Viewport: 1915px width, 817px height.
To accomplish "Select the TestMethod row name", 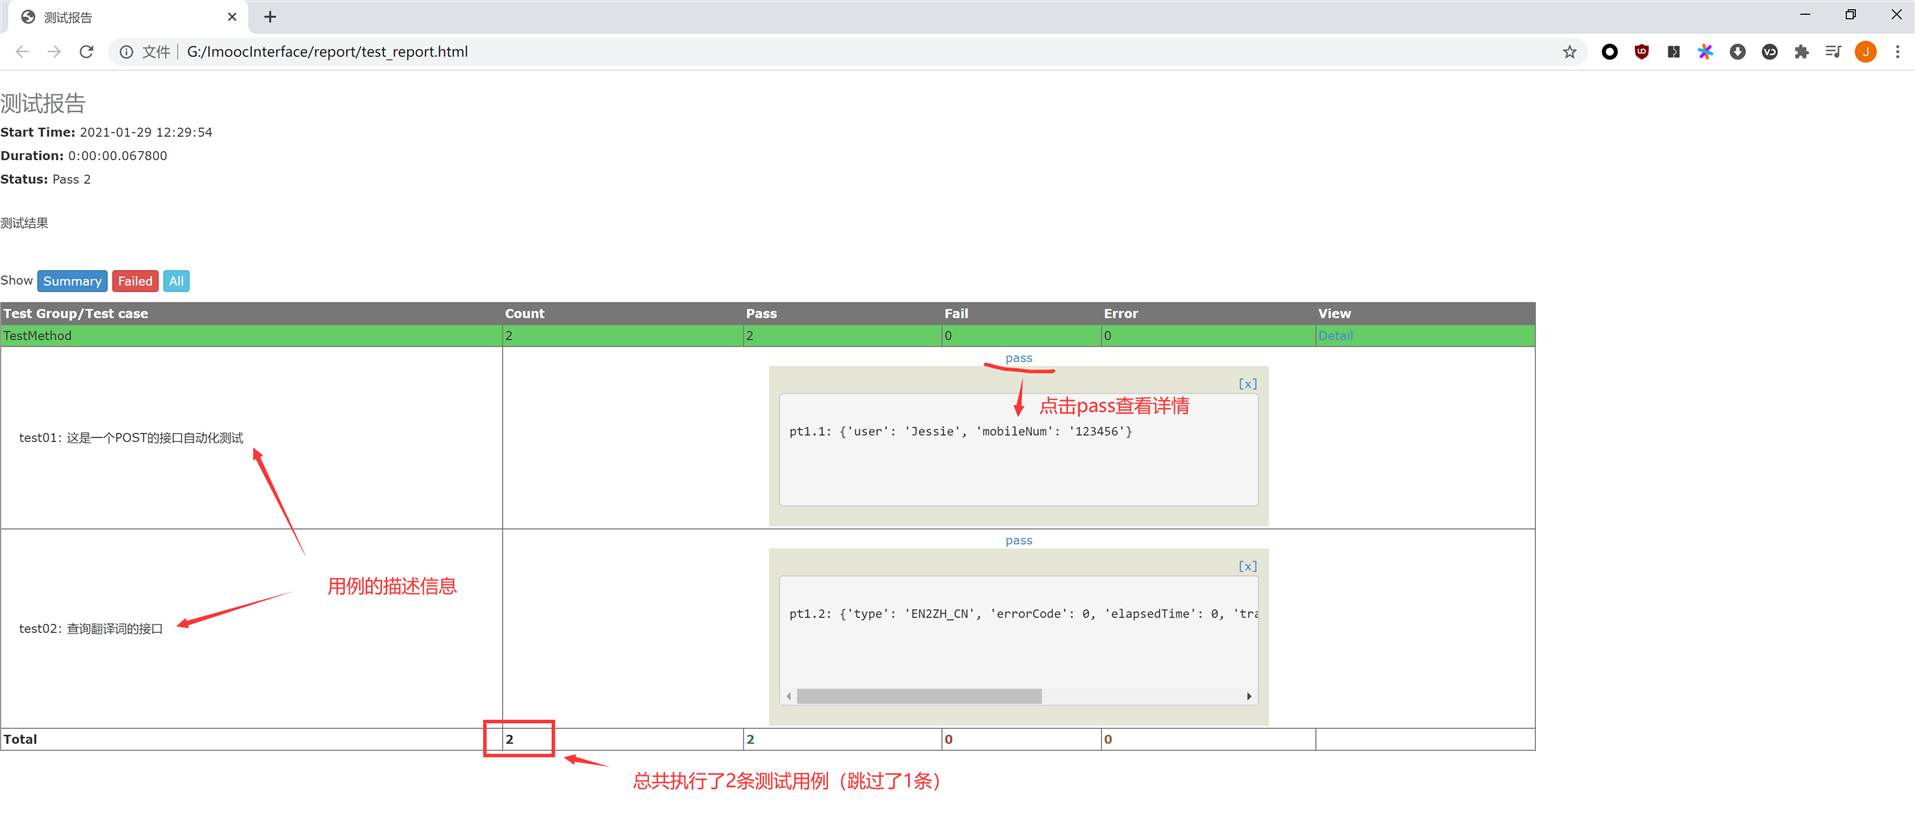I will coord(37,336).
